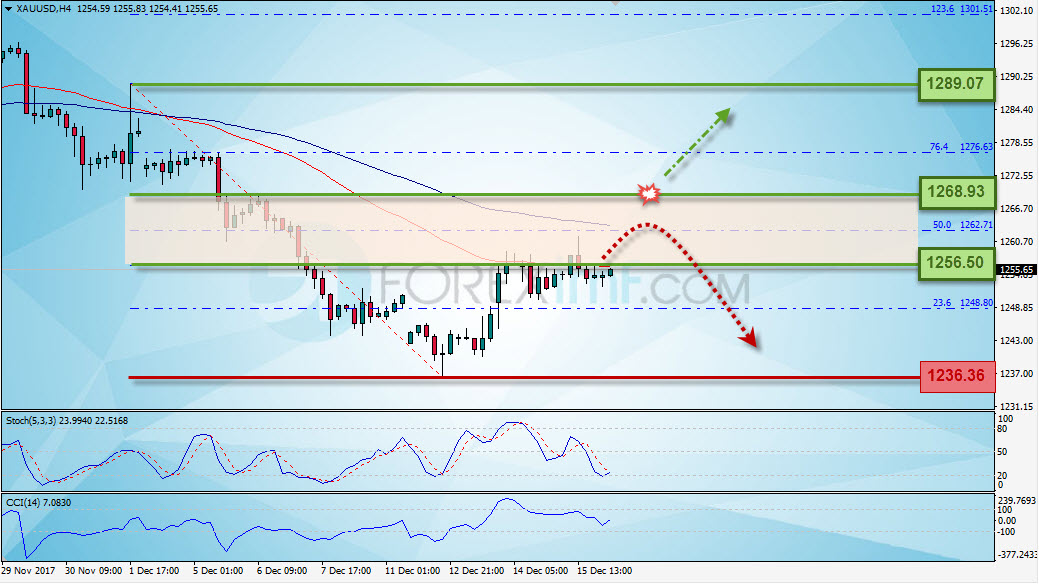Select the Fibonacci 23.6 label at 1248.80

[963, 302]
